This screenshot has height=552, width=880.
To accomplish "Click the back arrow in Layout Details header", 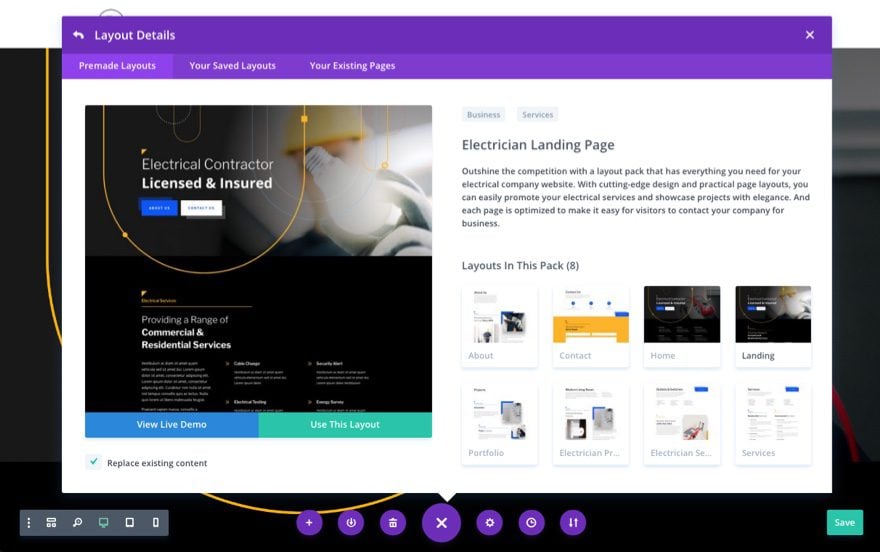I will [x=79, y=35].
